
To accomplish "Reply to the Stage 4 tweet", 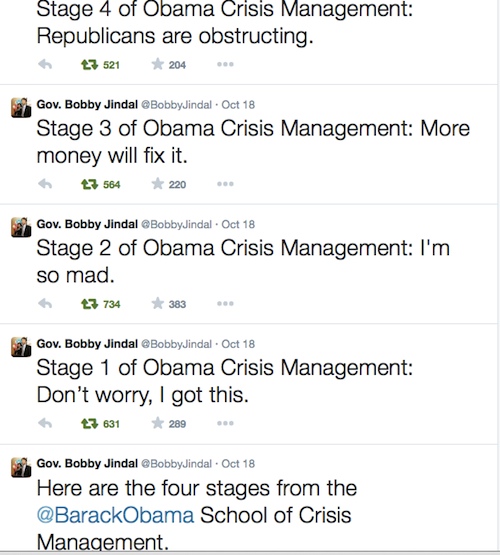I will [45, 64].
